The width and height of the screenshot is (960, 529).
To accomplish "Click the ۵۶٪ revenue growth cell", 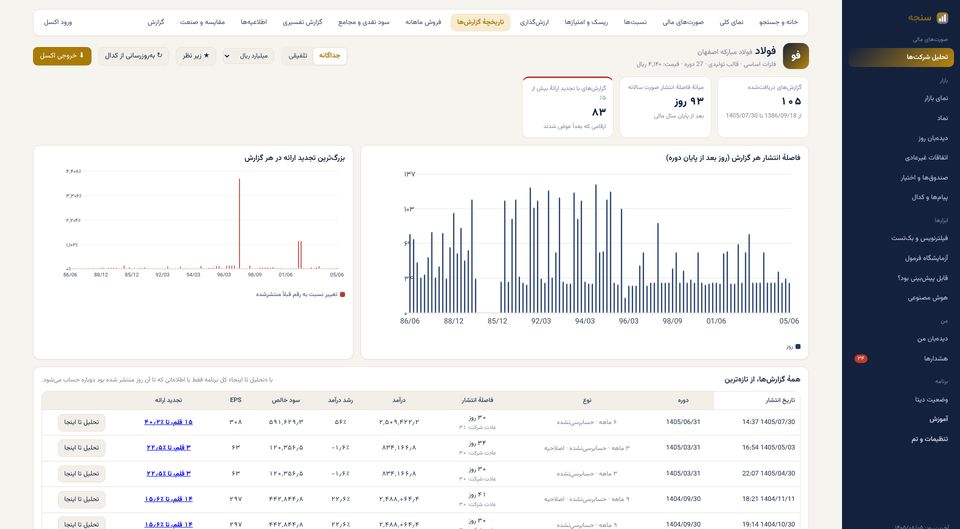I will (342, 422).
